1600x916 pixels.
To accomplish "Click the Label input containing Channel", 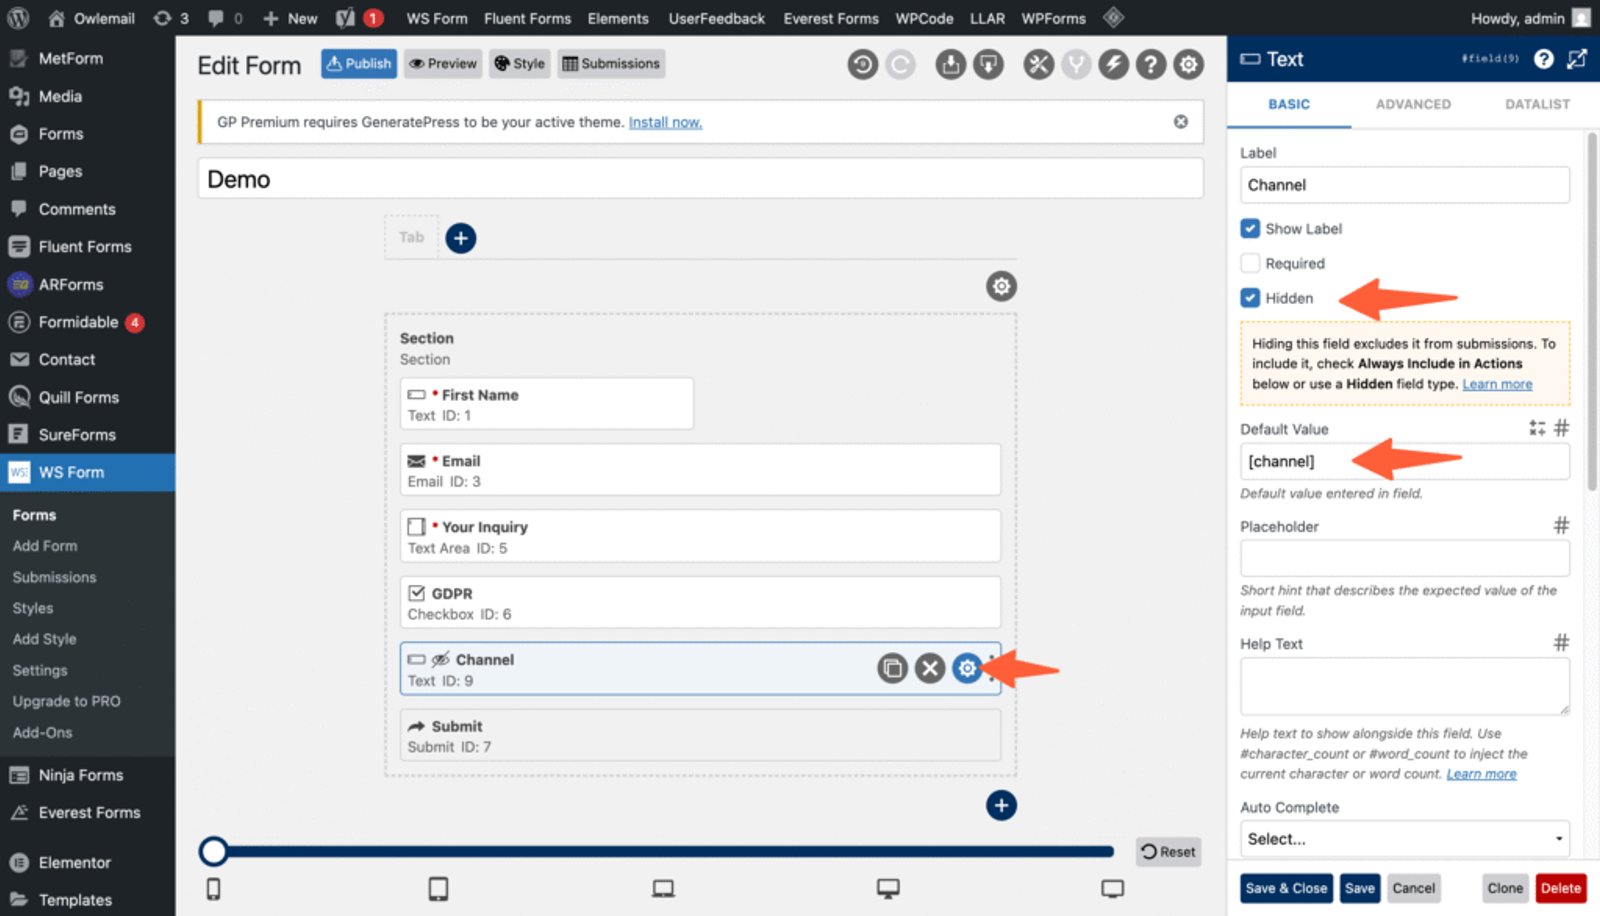I will coord(1405,185).
